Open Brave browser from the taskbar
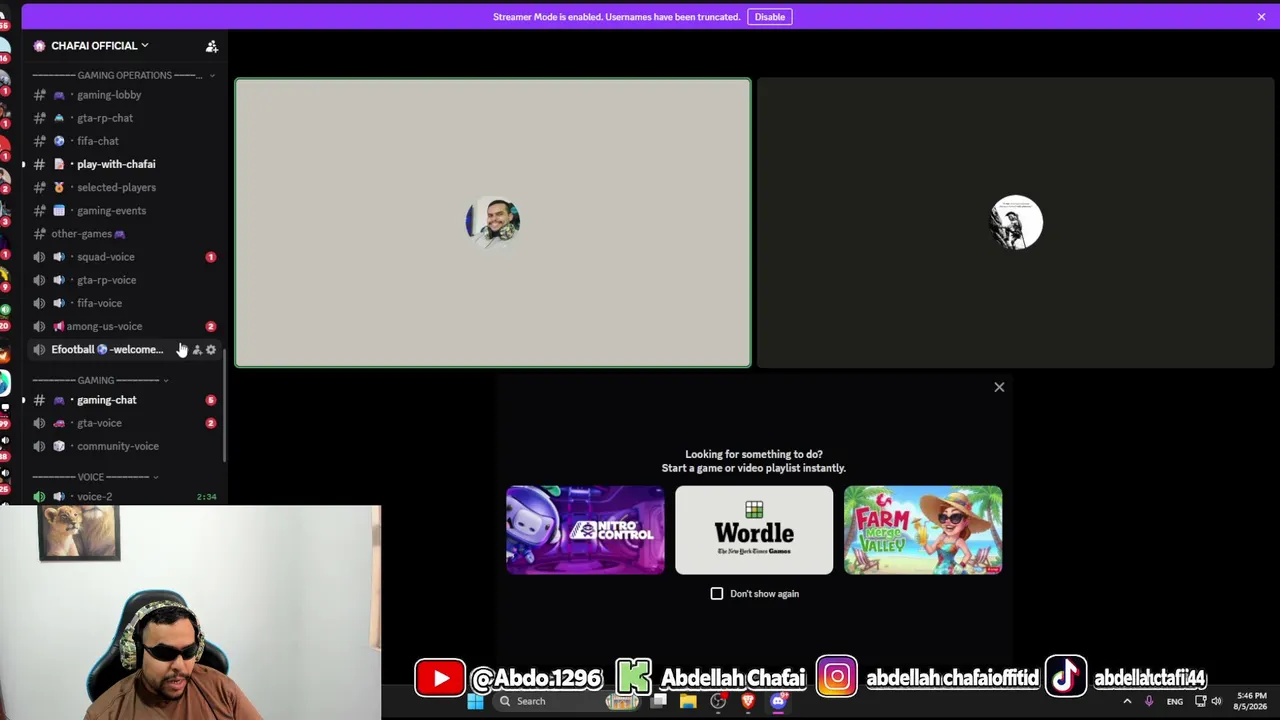The height and width of the screenshot is (720, 1280). pos(747,701)
